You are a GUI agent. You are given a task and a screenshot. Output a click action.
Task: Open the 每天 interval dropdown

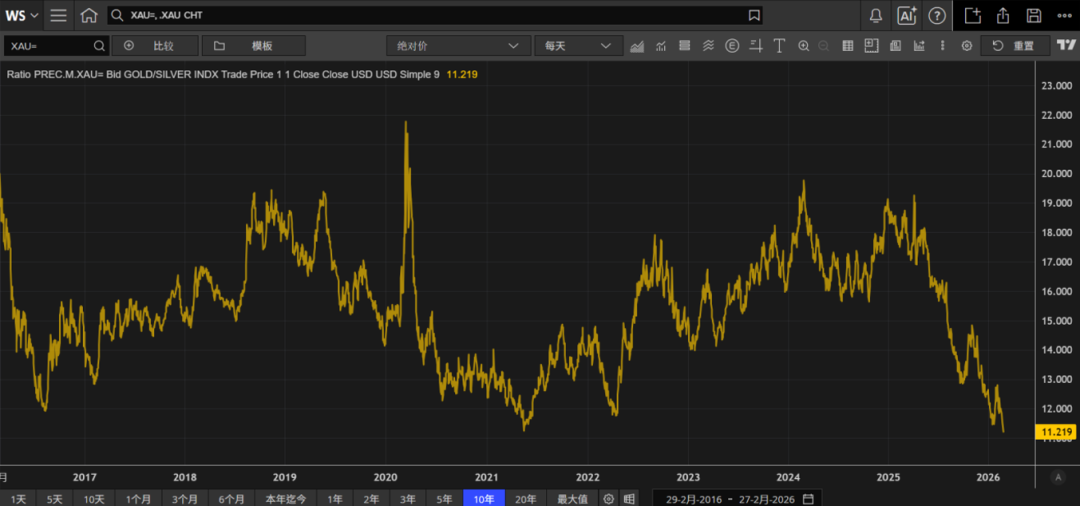click(578, 46)
